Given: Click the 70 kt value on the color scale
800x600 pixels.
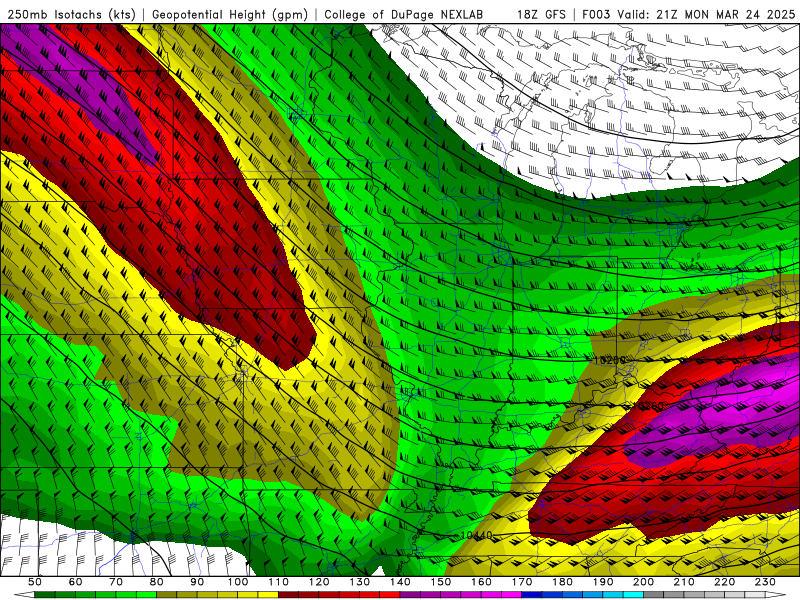Looking at the screenshot, I should [x=116, y=582].
